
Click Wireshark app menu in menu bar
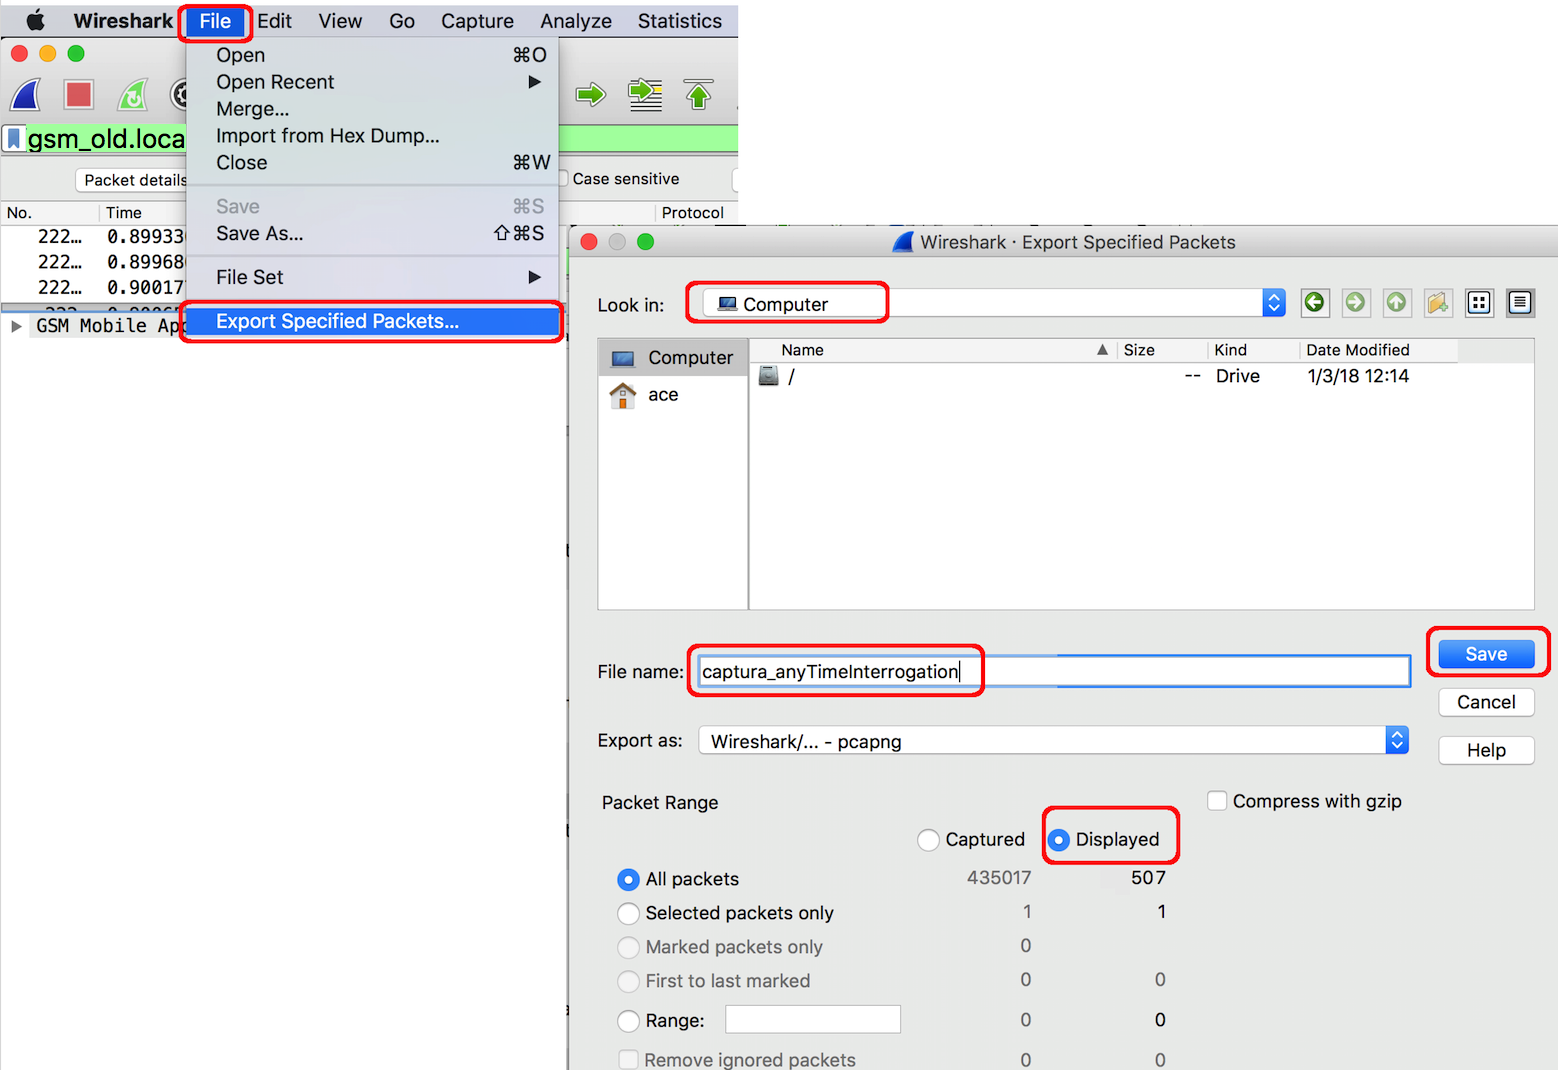tap(123, 21)
